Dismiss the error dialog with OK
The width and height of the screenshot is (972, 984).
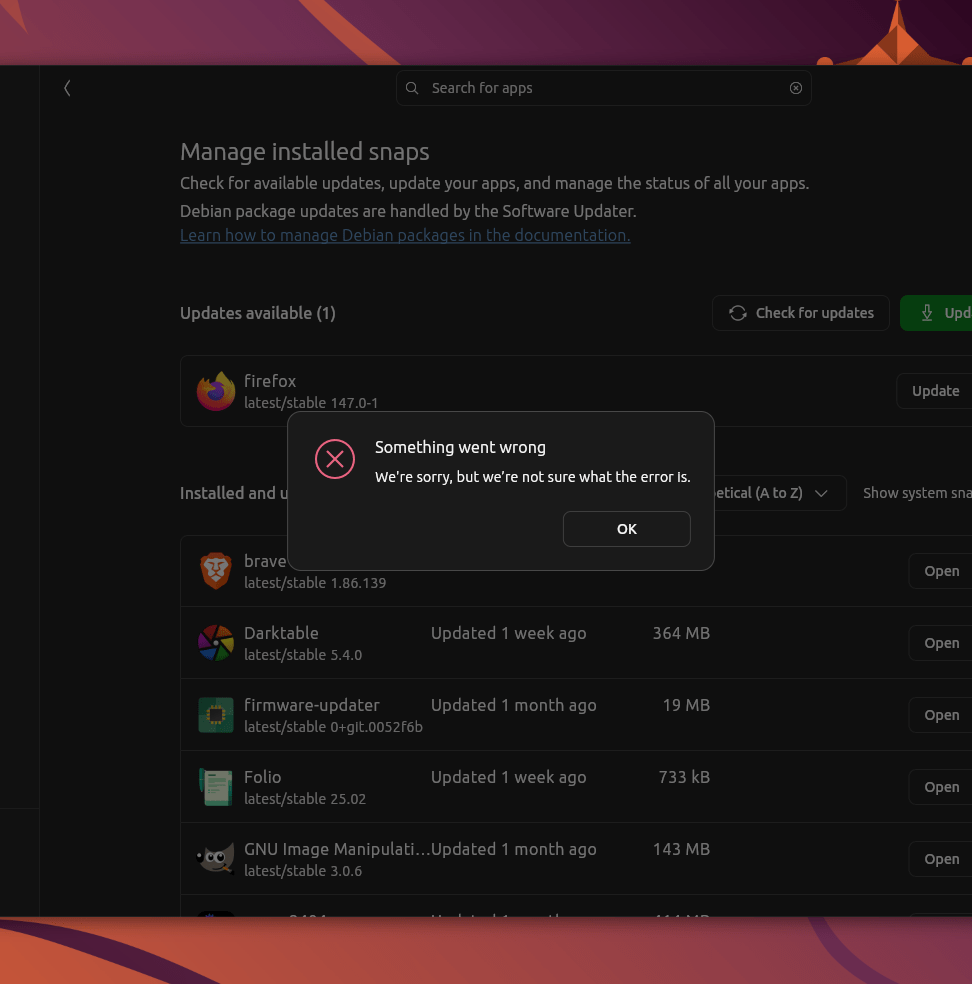tap(627, 529)
